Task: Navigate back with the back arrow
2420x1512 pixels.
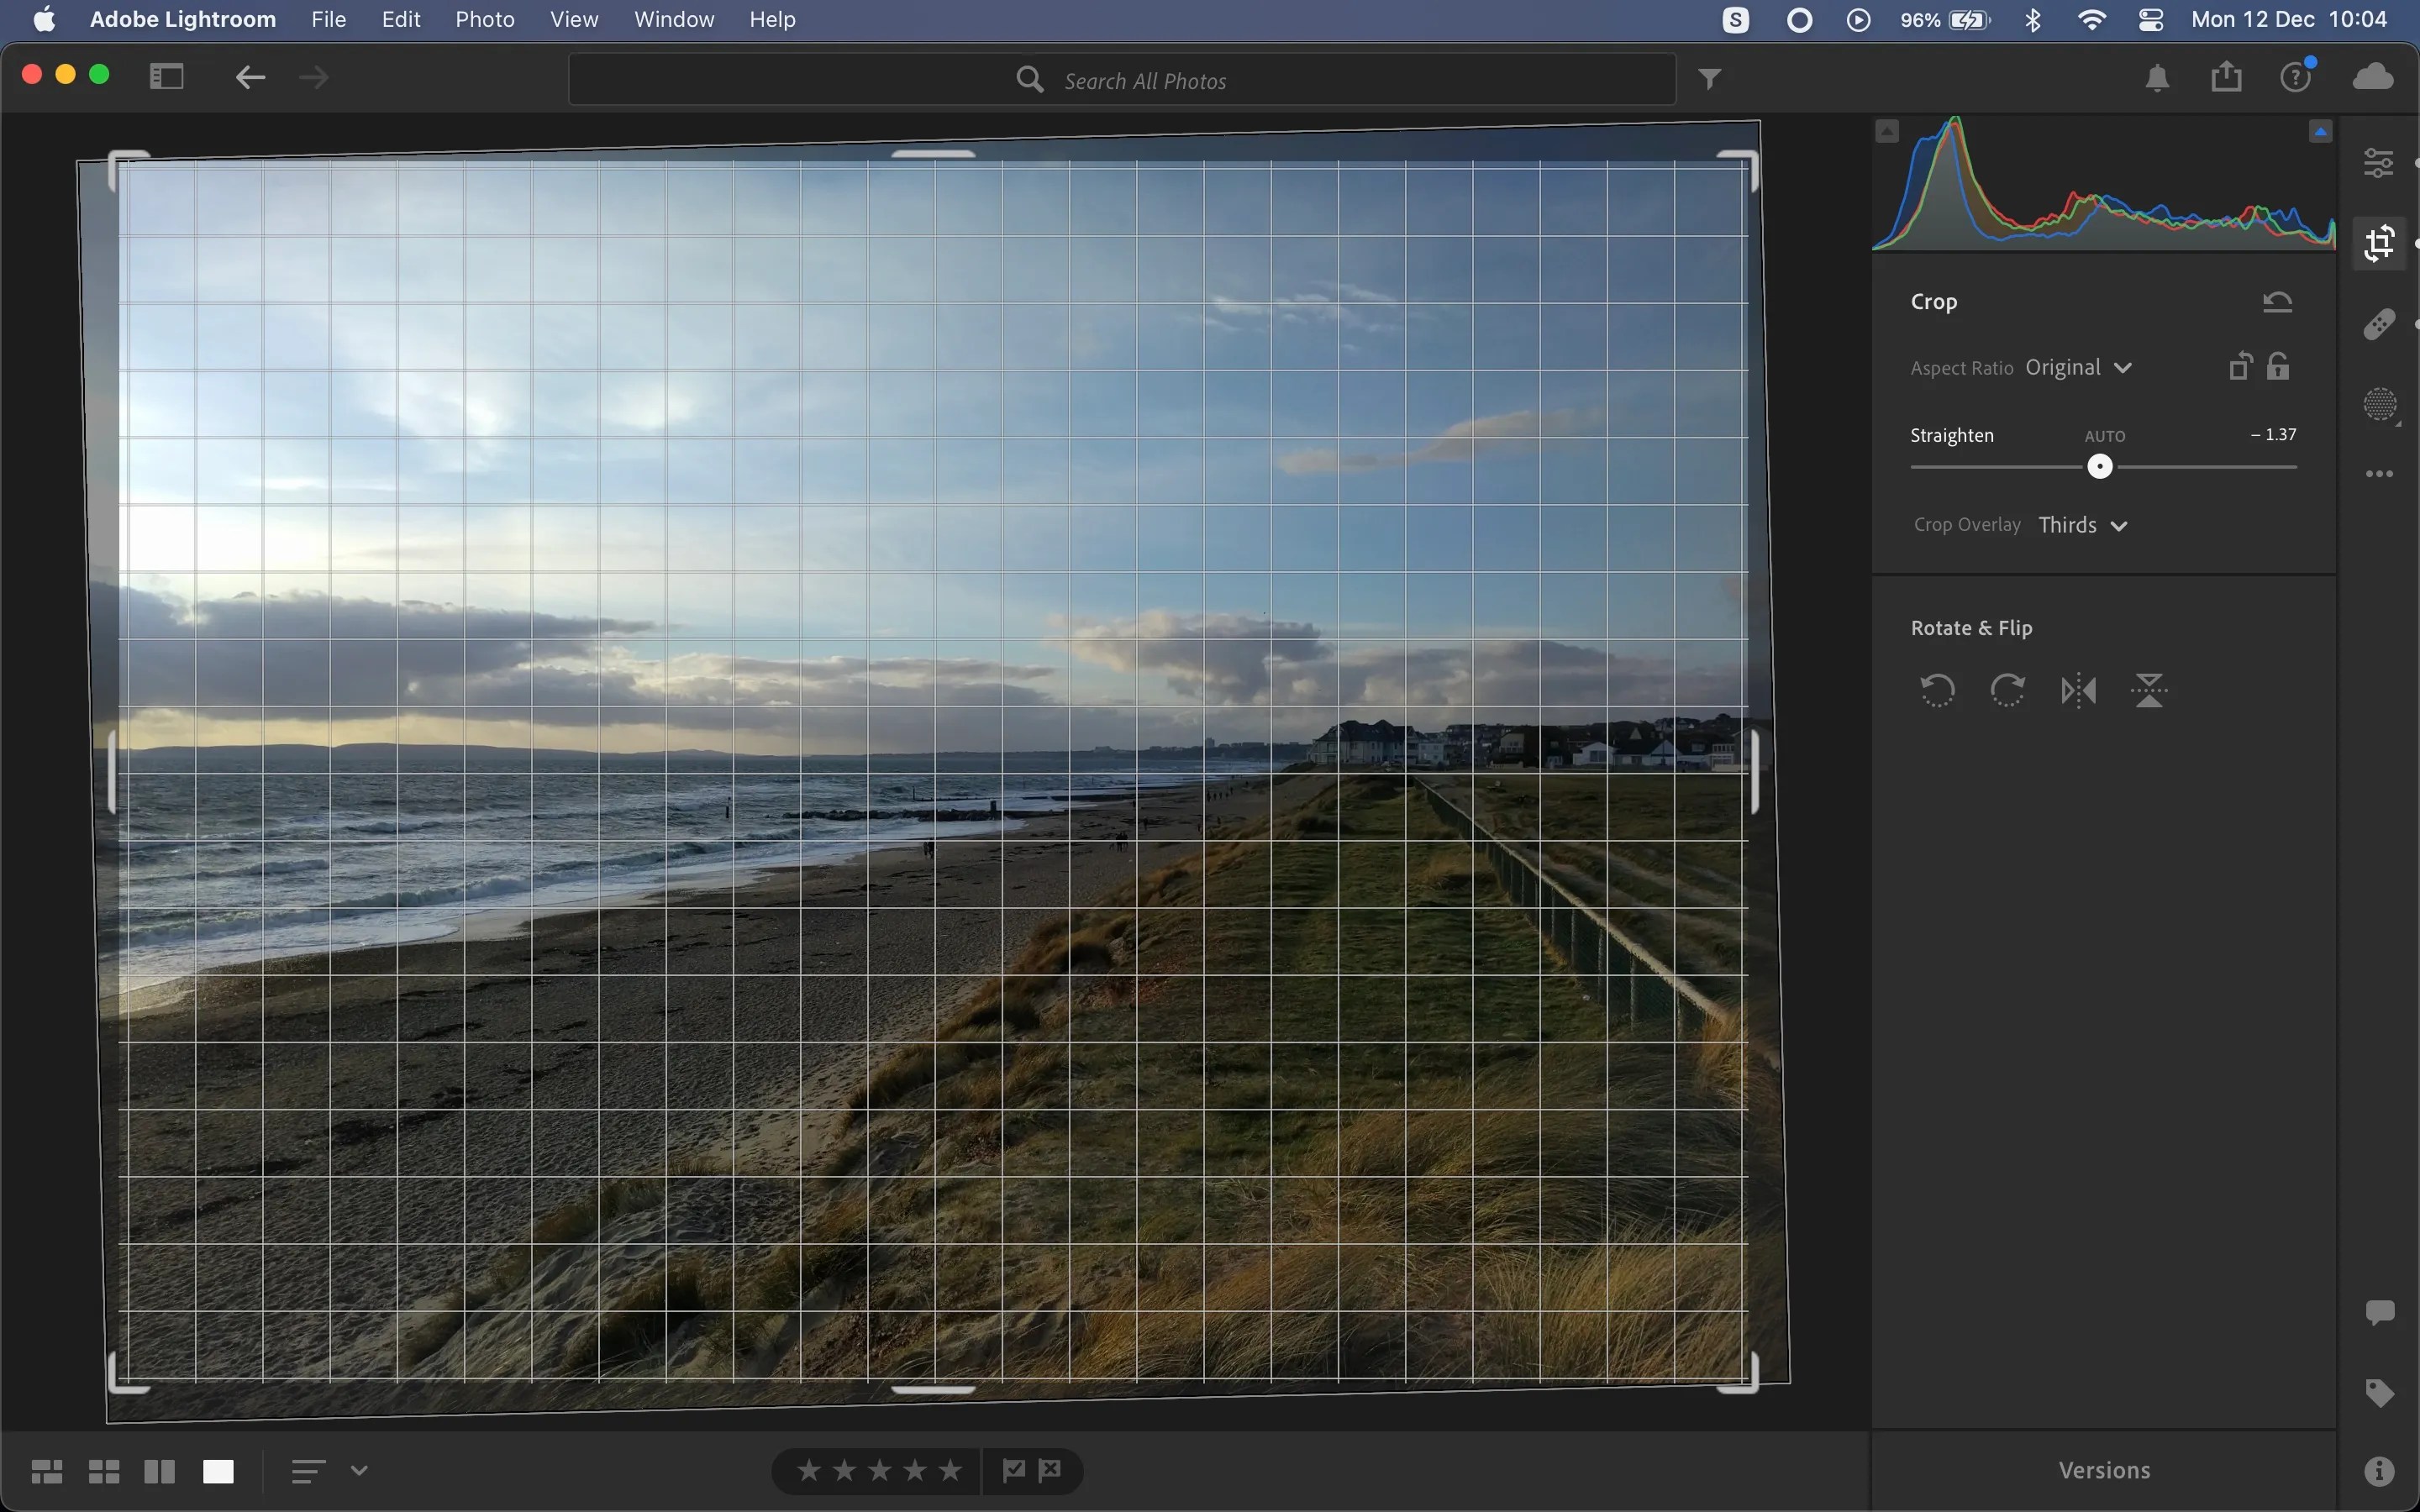Action: [x=249, y=77]
